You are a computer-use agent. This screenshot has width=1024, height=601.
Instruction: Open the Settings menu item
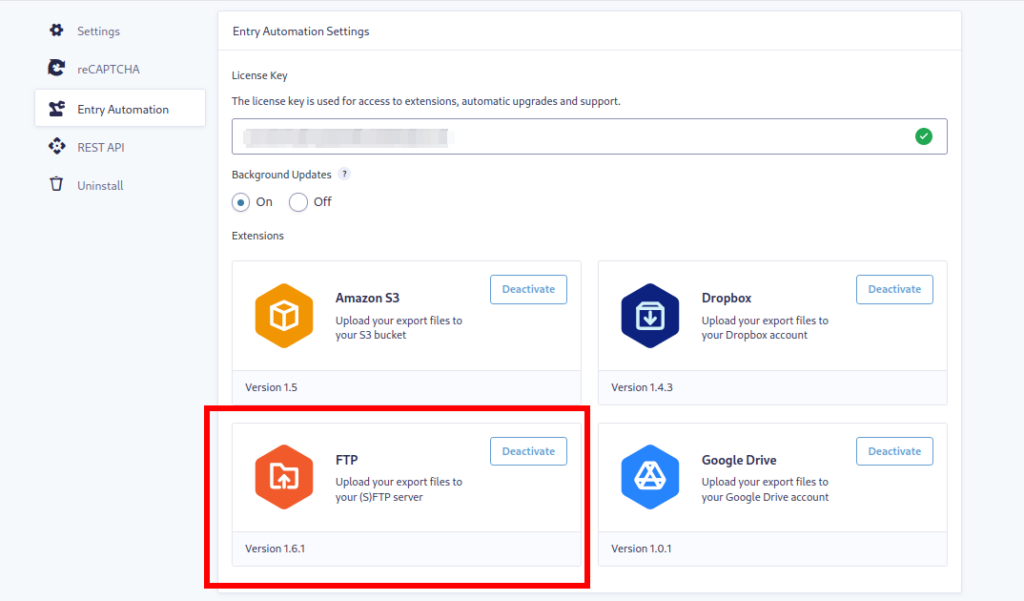(99, 31)
